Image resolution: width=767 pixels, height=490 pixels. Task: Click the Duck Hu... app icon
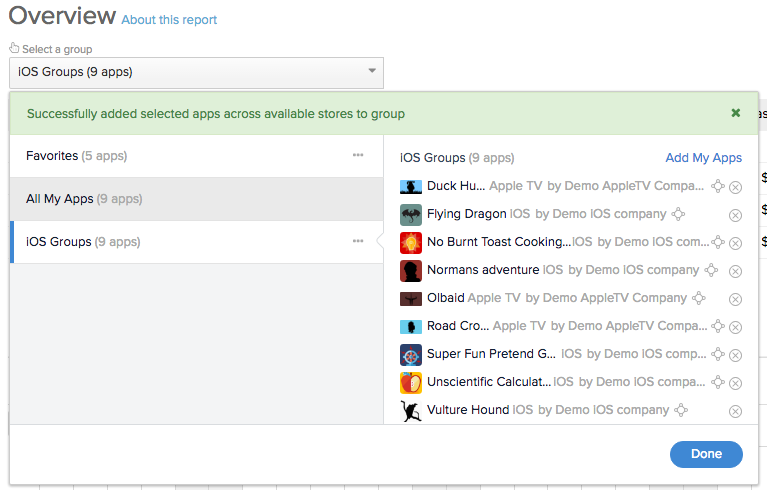(411, 187)
